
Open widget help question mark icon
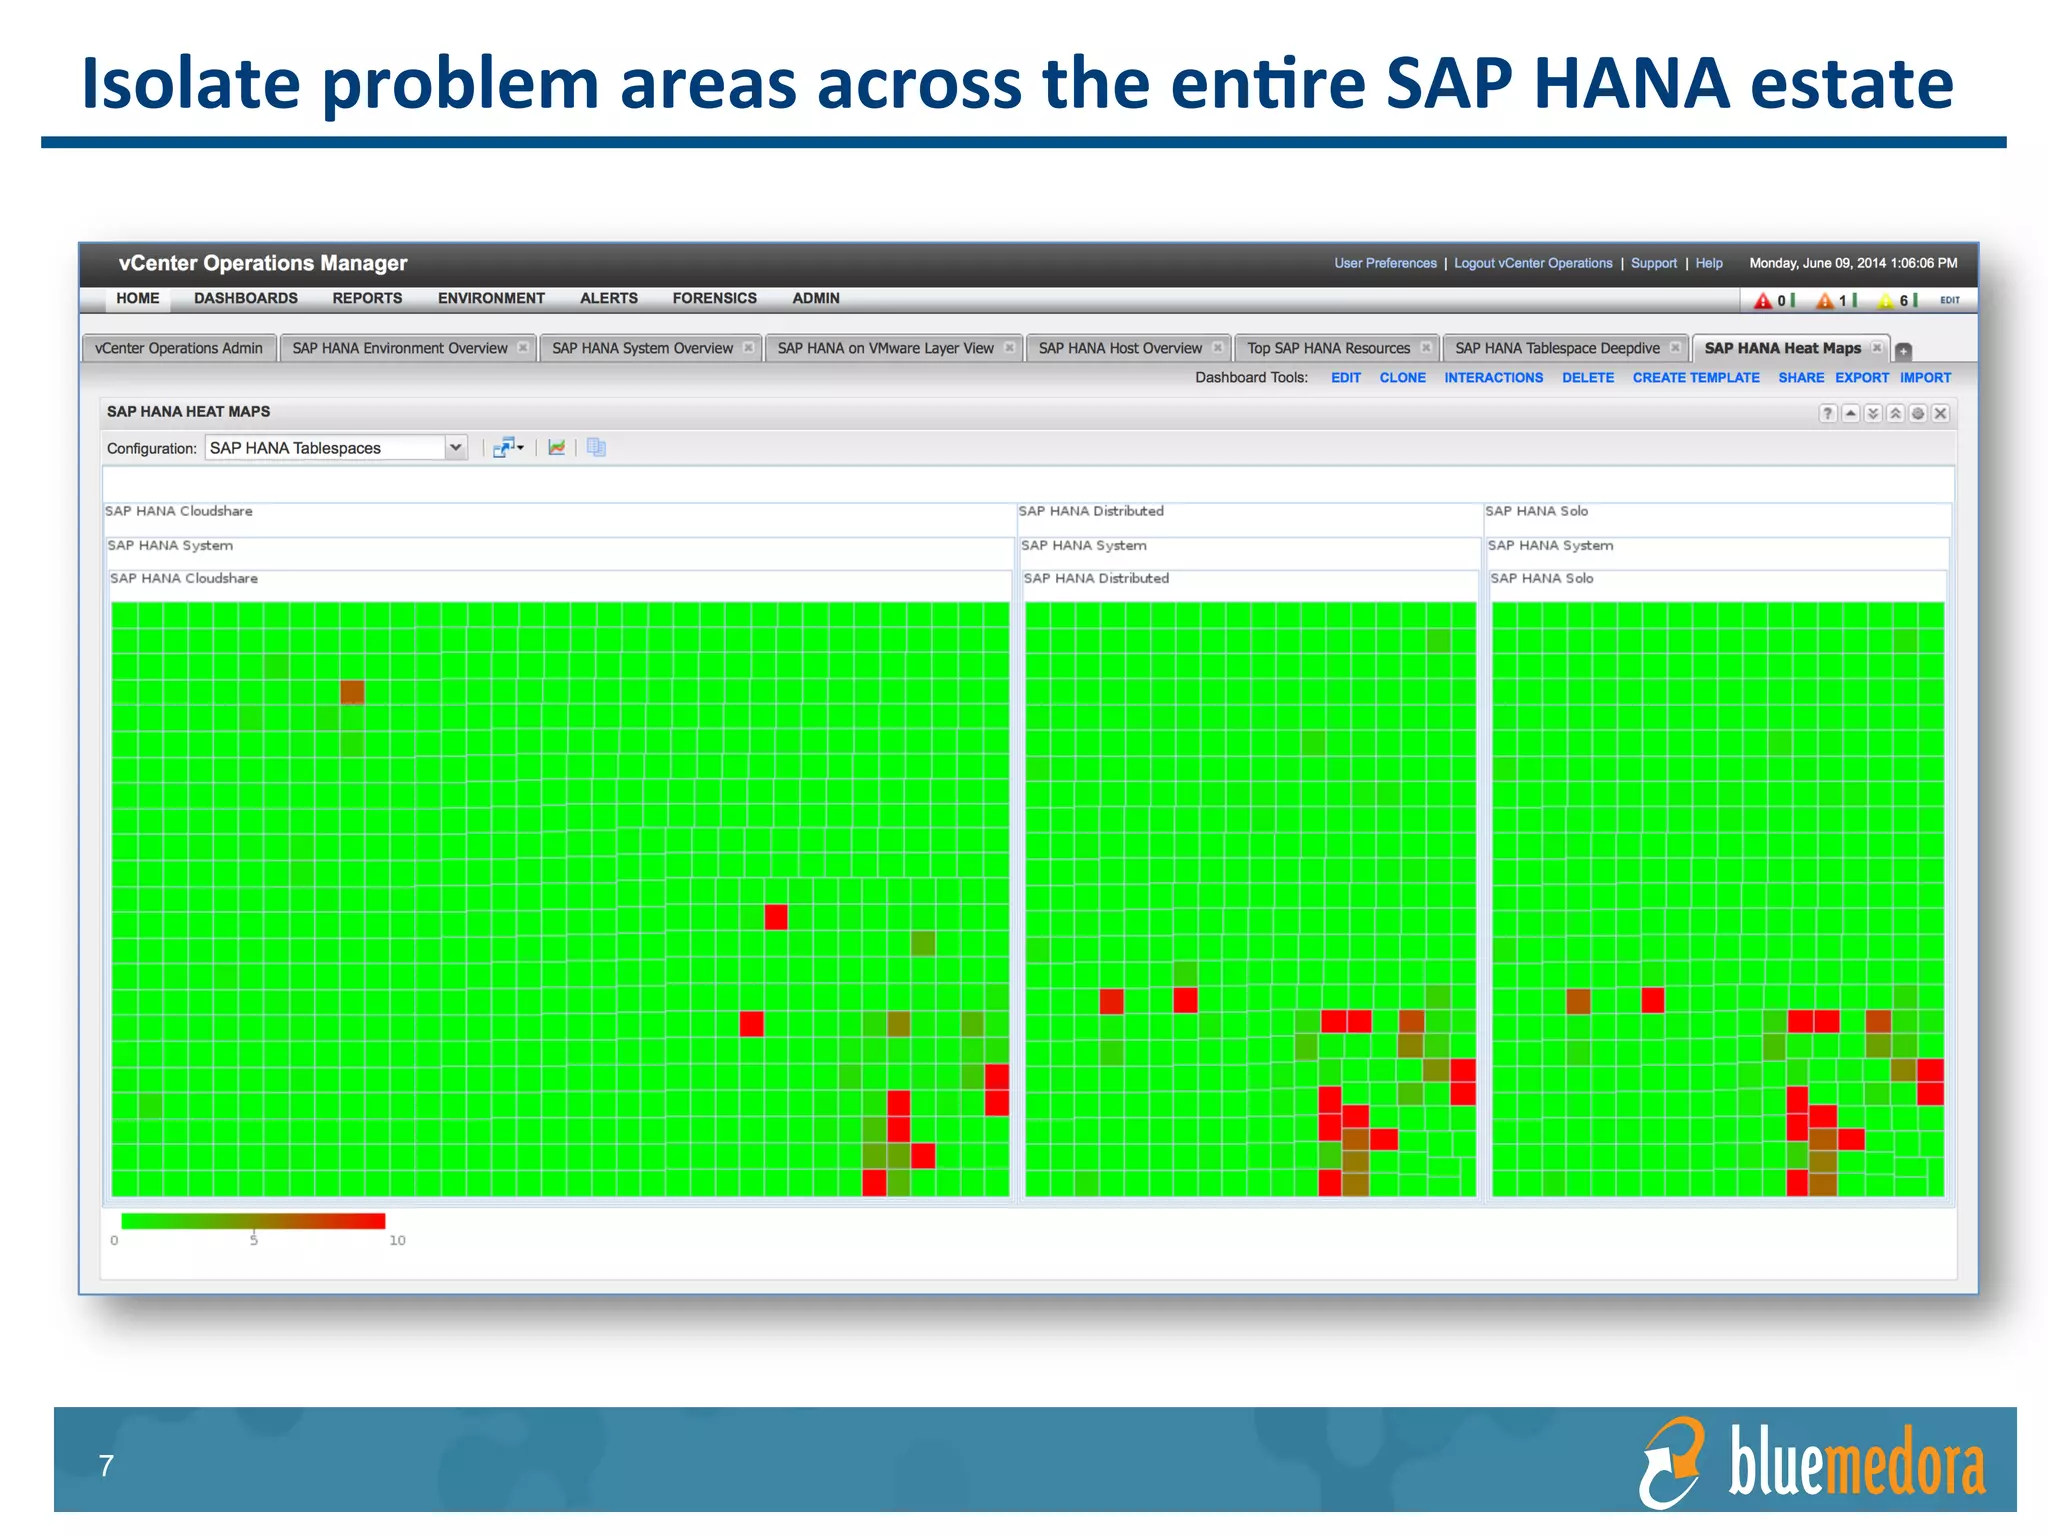point(1828,413)
